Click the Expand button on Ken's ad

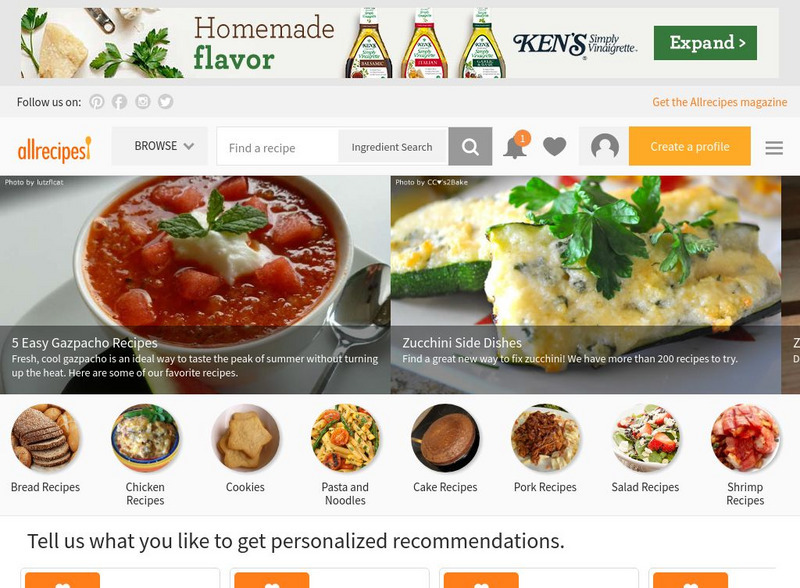705,43
